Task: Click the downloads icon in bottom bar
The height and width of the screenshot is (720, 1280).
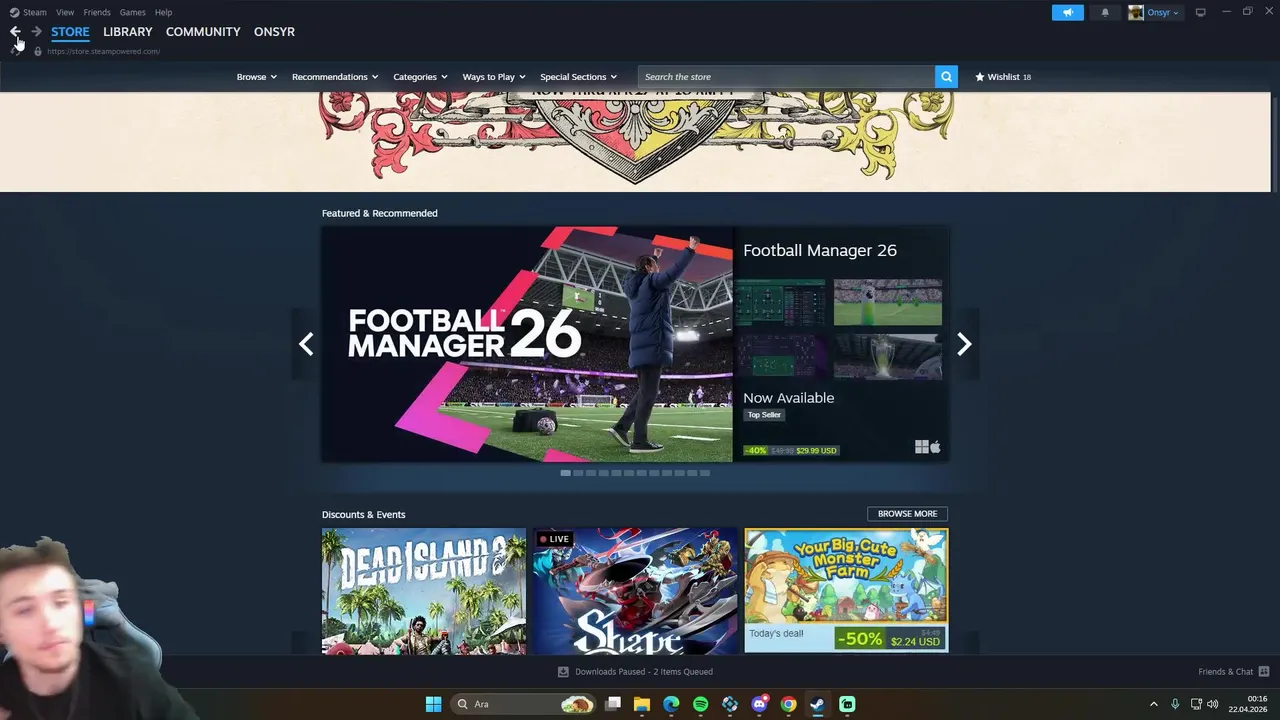Action: [x=563, y=672]
